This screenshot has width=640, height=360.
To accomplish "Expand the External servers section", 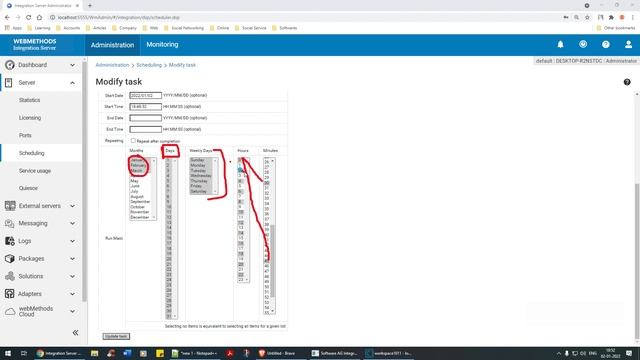I will click(72, 206).
